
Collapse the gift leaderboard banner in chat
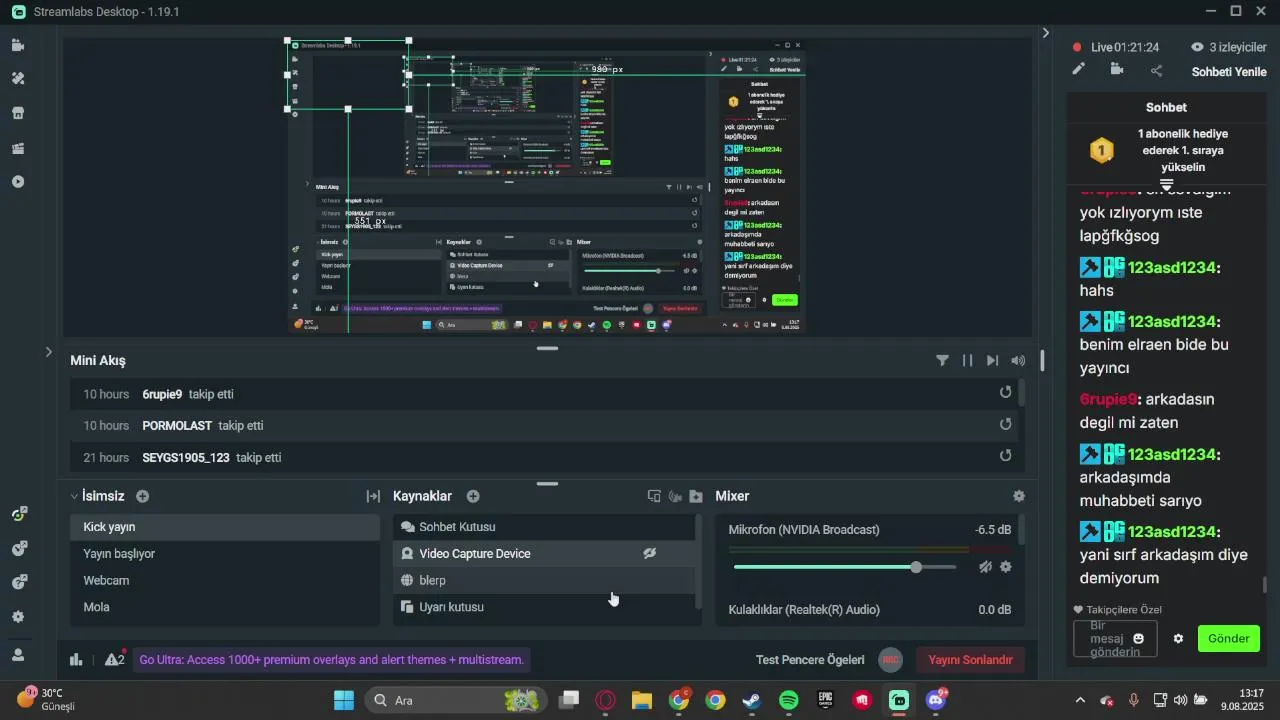click(x=1166, y=185)
